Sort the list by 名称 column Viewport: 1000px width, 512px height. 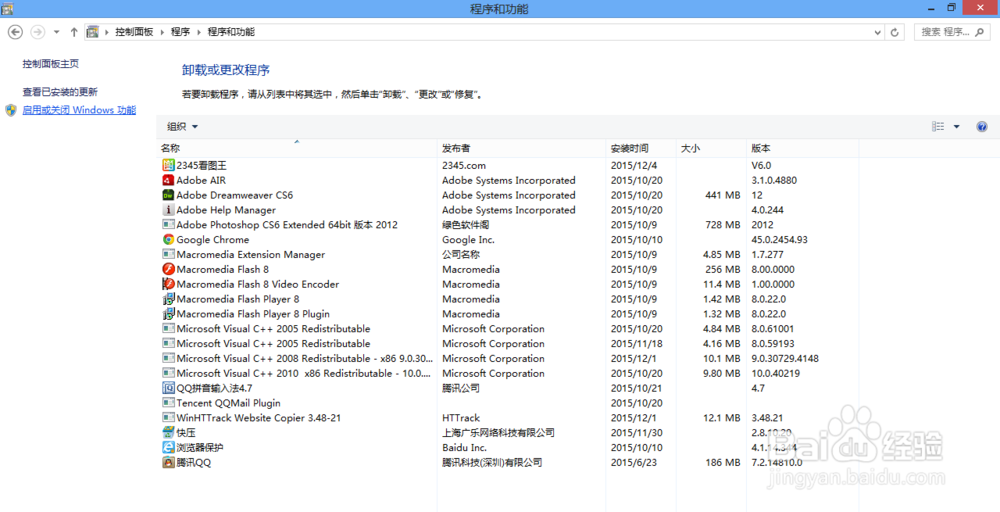point(297,148)
